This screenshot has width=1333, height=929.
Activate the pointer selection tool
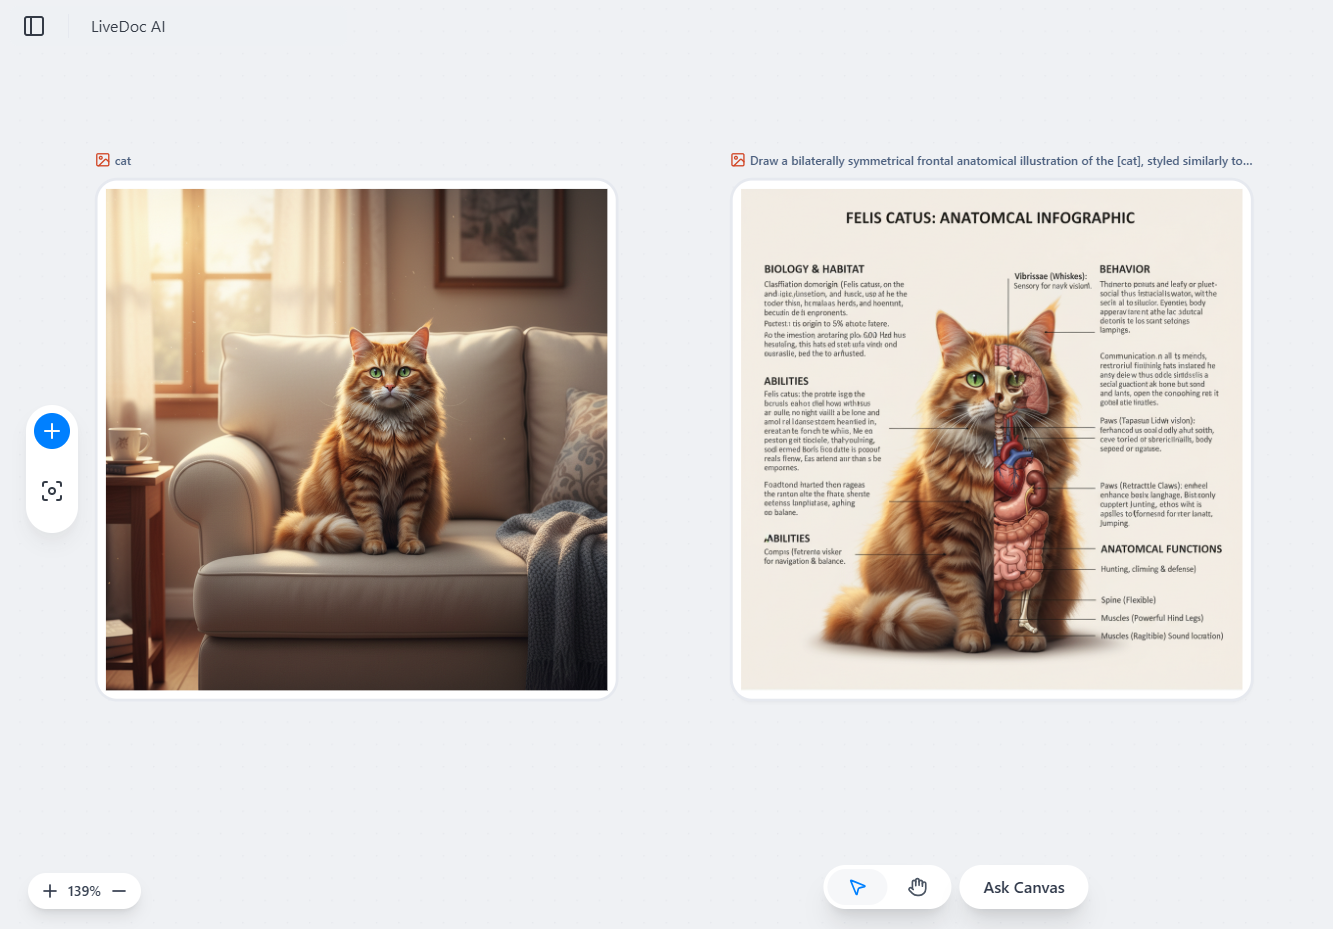857,886
